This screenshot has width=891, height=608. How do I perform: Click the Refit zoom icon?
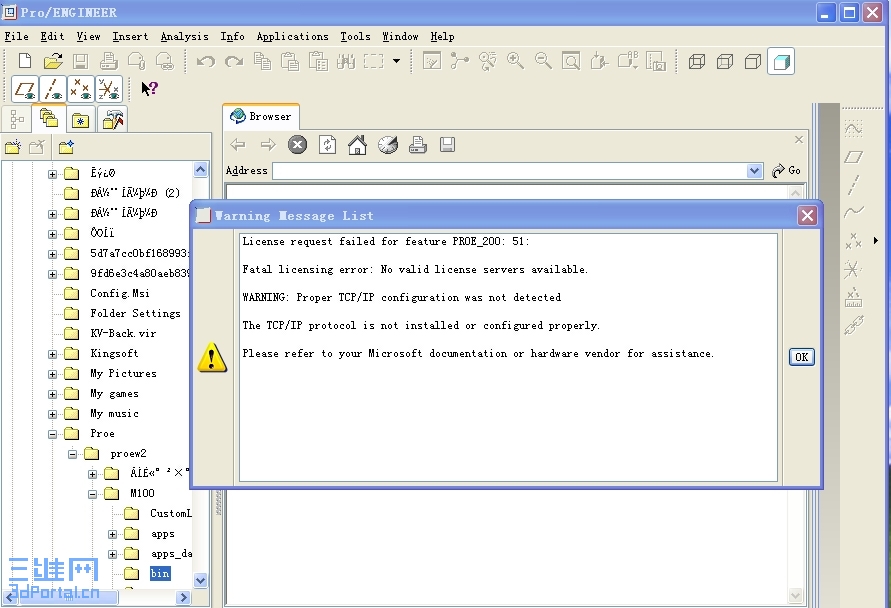pyautogui.click(x=571, y=61)
